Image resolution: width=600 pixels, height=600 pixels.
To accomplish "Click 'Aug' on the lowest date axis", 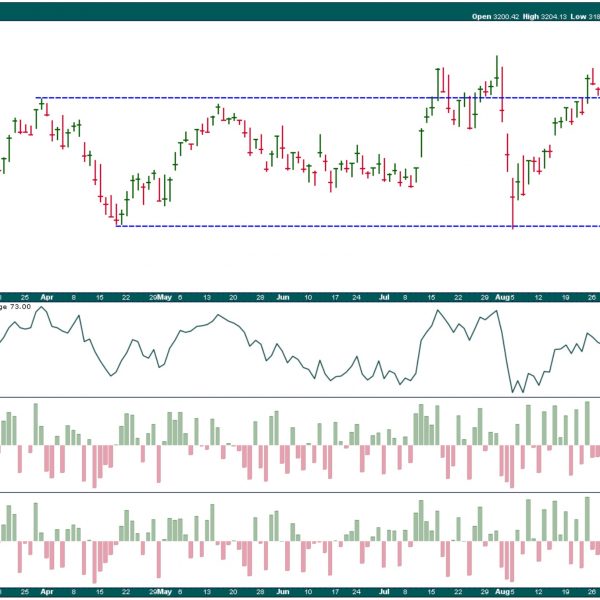I will [x=502, y=592].
